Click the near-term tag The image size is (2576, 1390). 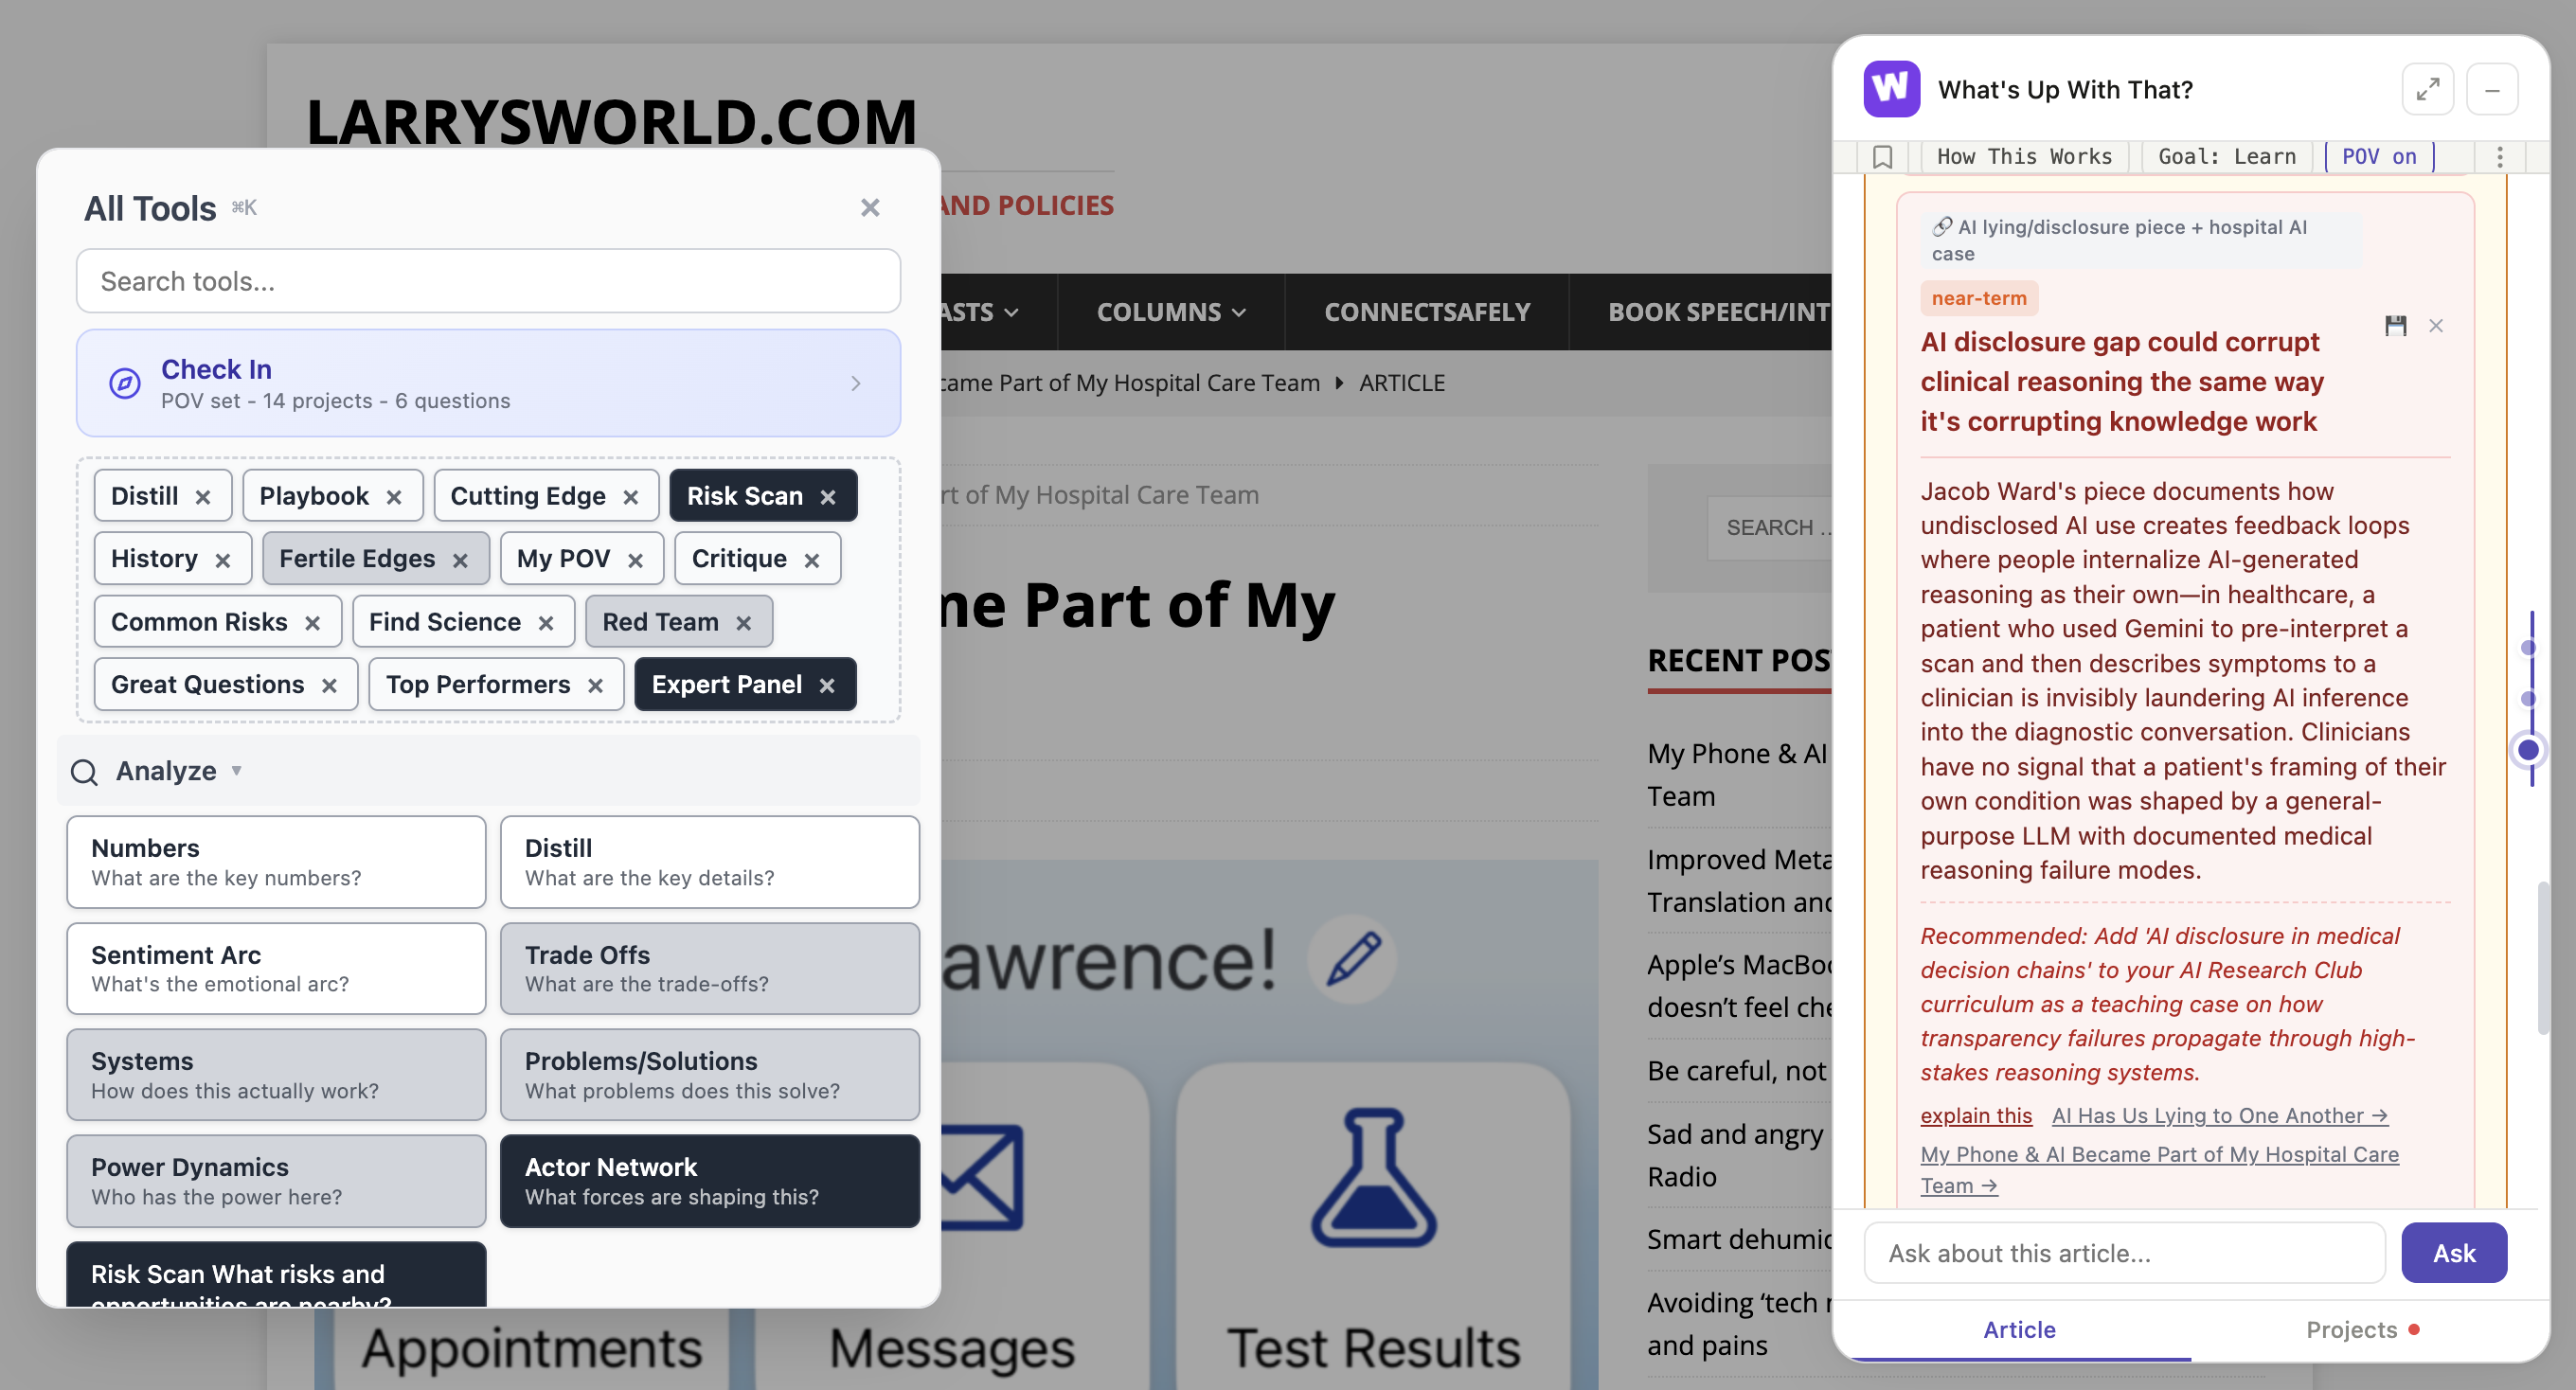(1979, 298)
